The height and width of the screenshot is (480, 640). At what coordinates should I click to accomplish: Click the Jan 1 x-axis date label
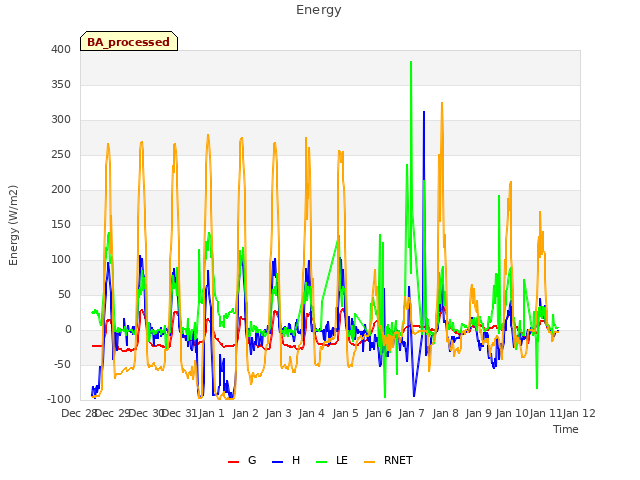tap(212, 413)
